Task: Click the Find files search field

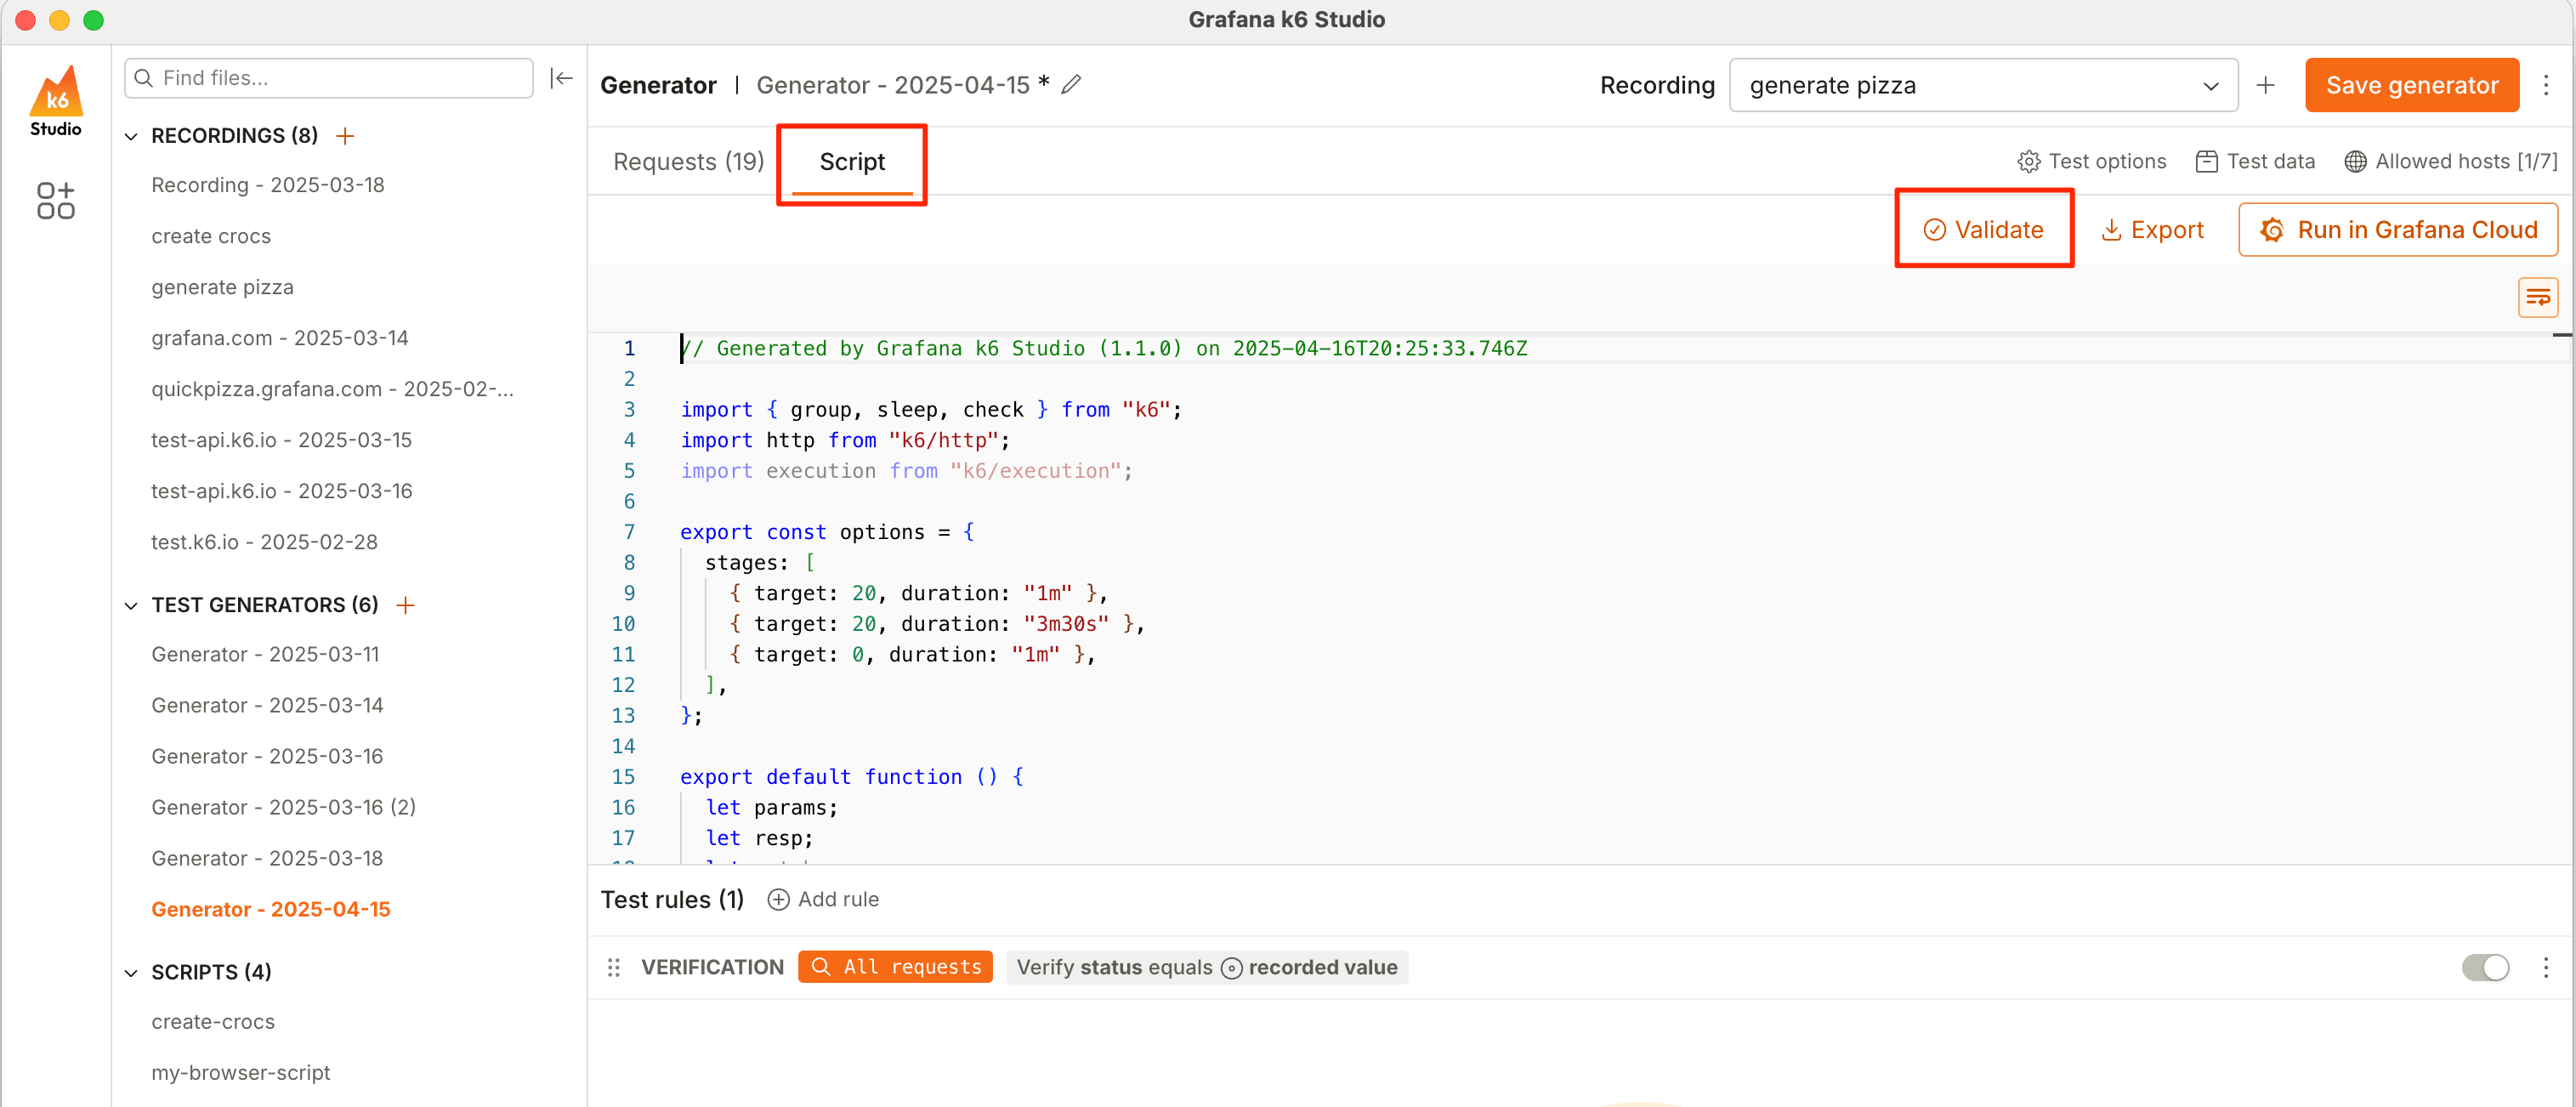Action: 340,78
